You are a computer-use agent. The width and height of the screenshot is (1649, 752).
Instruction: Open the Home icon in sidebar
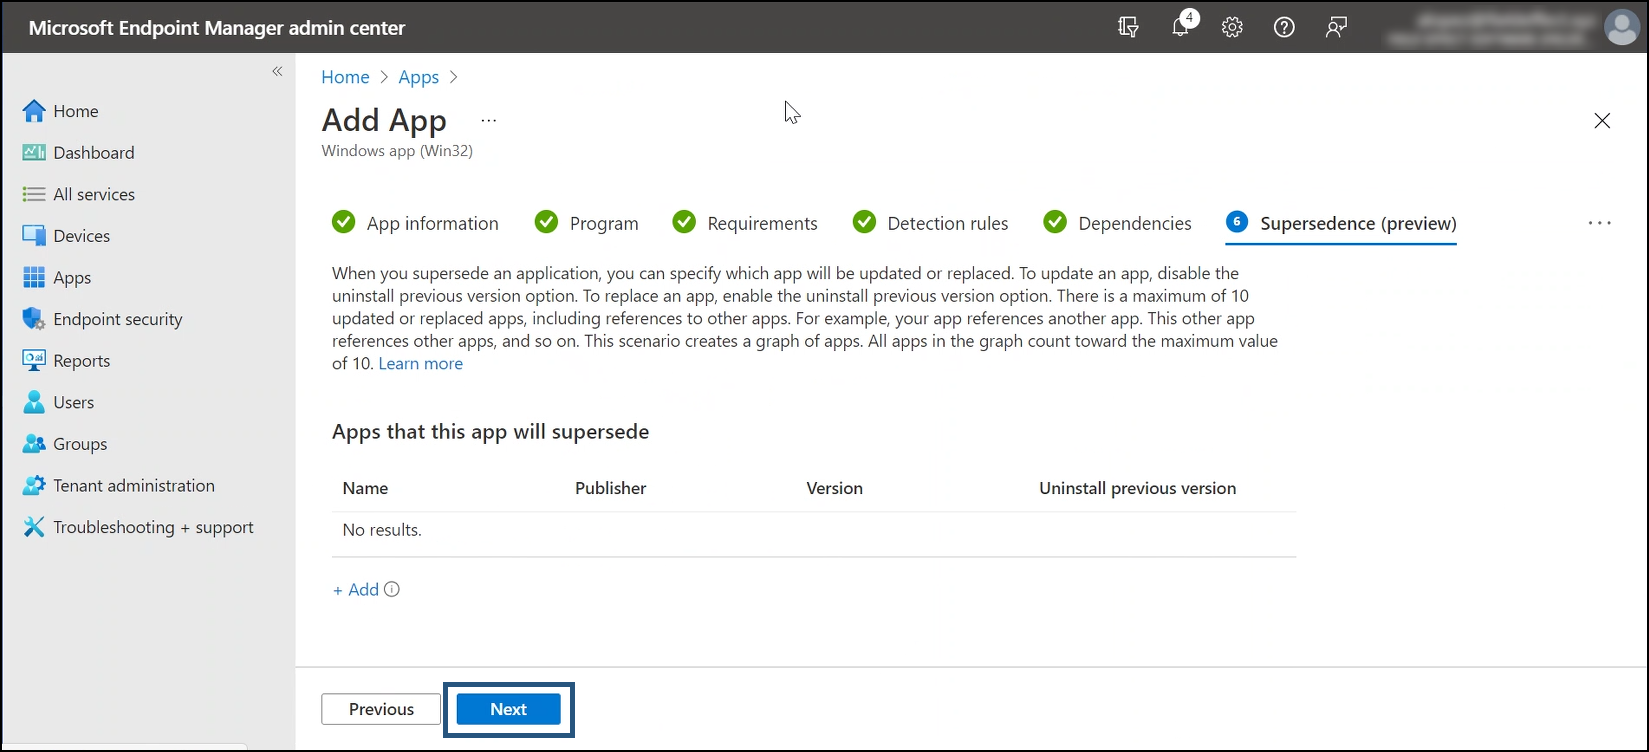[x=34, y=111]
